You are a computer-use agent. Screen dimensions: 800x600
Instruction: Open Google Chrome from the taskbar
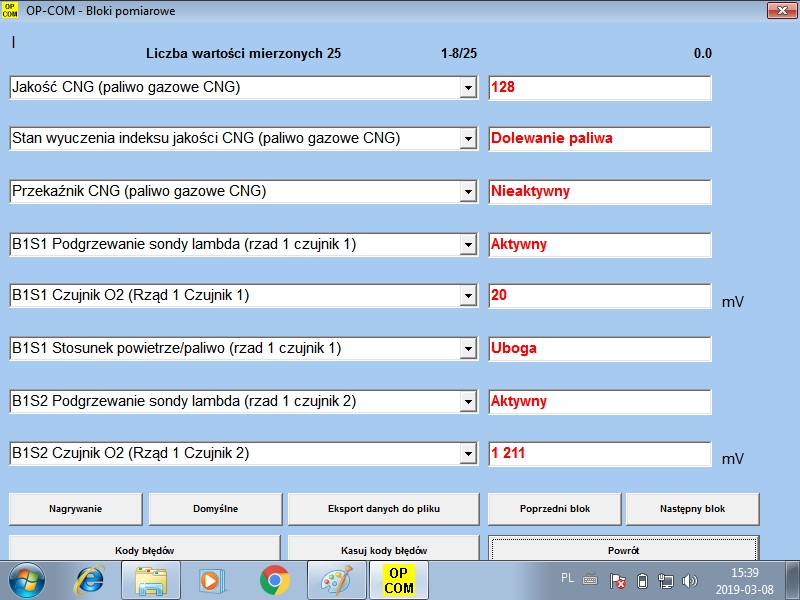(x=275, y=580)
